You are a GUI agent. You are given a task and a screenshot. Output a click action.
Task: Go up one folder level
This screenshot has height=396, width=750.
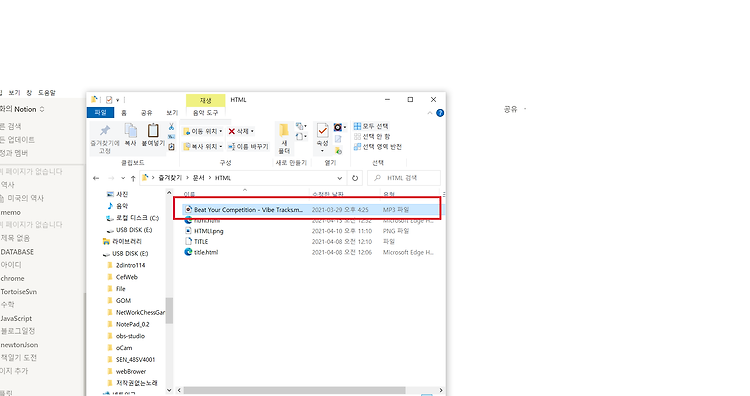pos(133,178)
